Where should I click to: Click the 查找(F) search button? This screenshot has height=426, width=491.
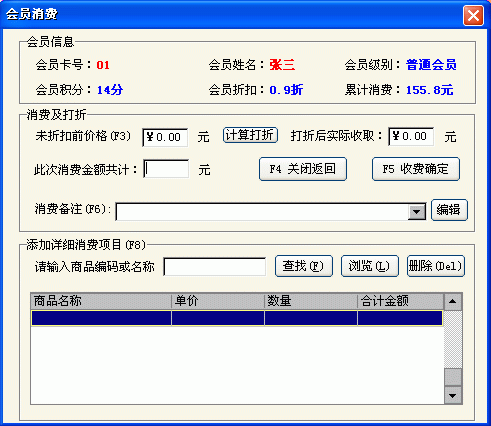304,266
